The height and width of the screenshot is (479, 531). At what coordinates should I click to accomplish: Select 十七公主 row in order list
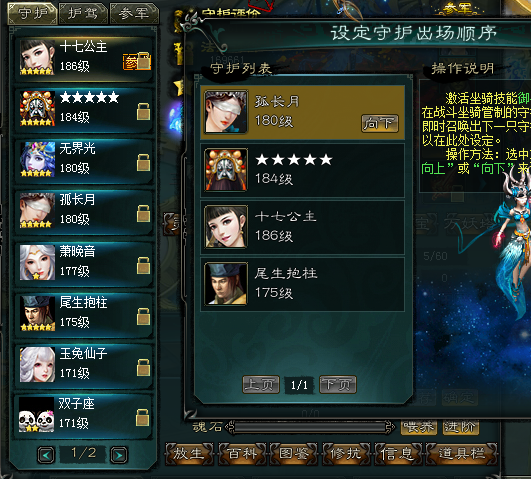click(x=303, y=227)
